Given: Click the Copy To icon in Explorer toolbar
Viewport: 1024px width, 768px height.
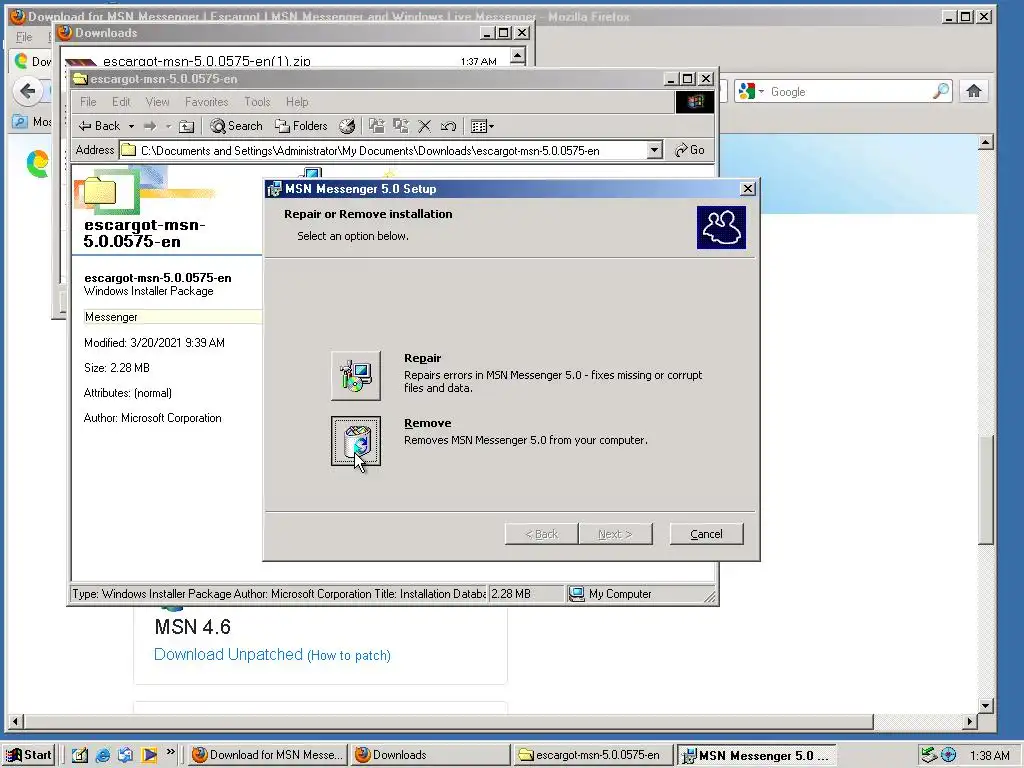Looking at the screenshot, I should pos(400,126).
